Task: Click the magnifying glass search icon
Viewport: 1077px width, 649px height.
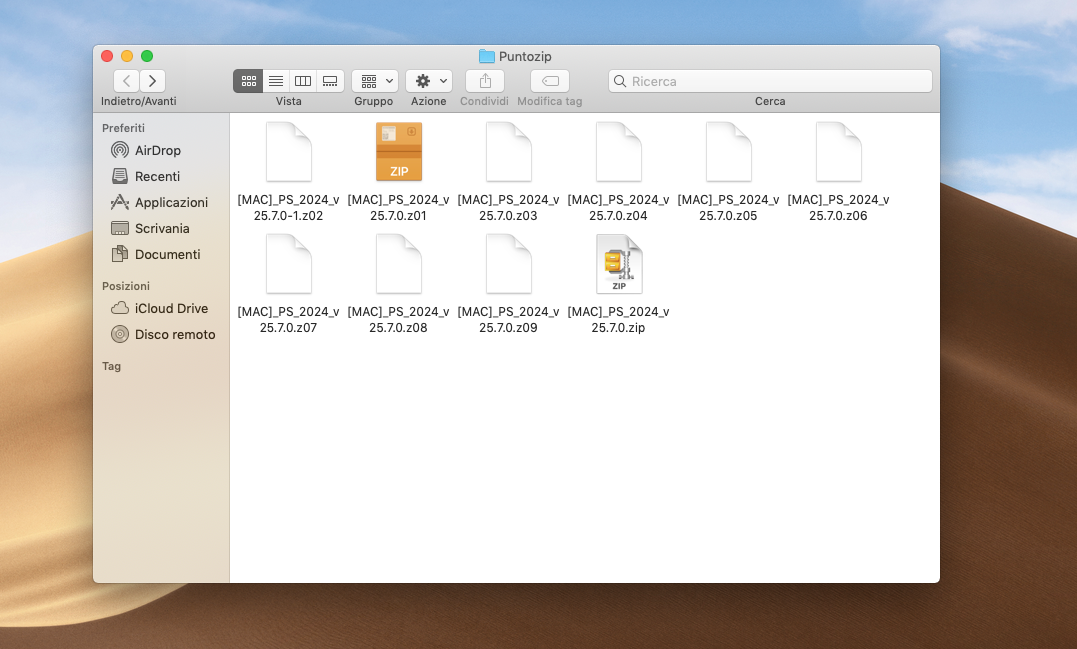Action: [x=620, y=81]
